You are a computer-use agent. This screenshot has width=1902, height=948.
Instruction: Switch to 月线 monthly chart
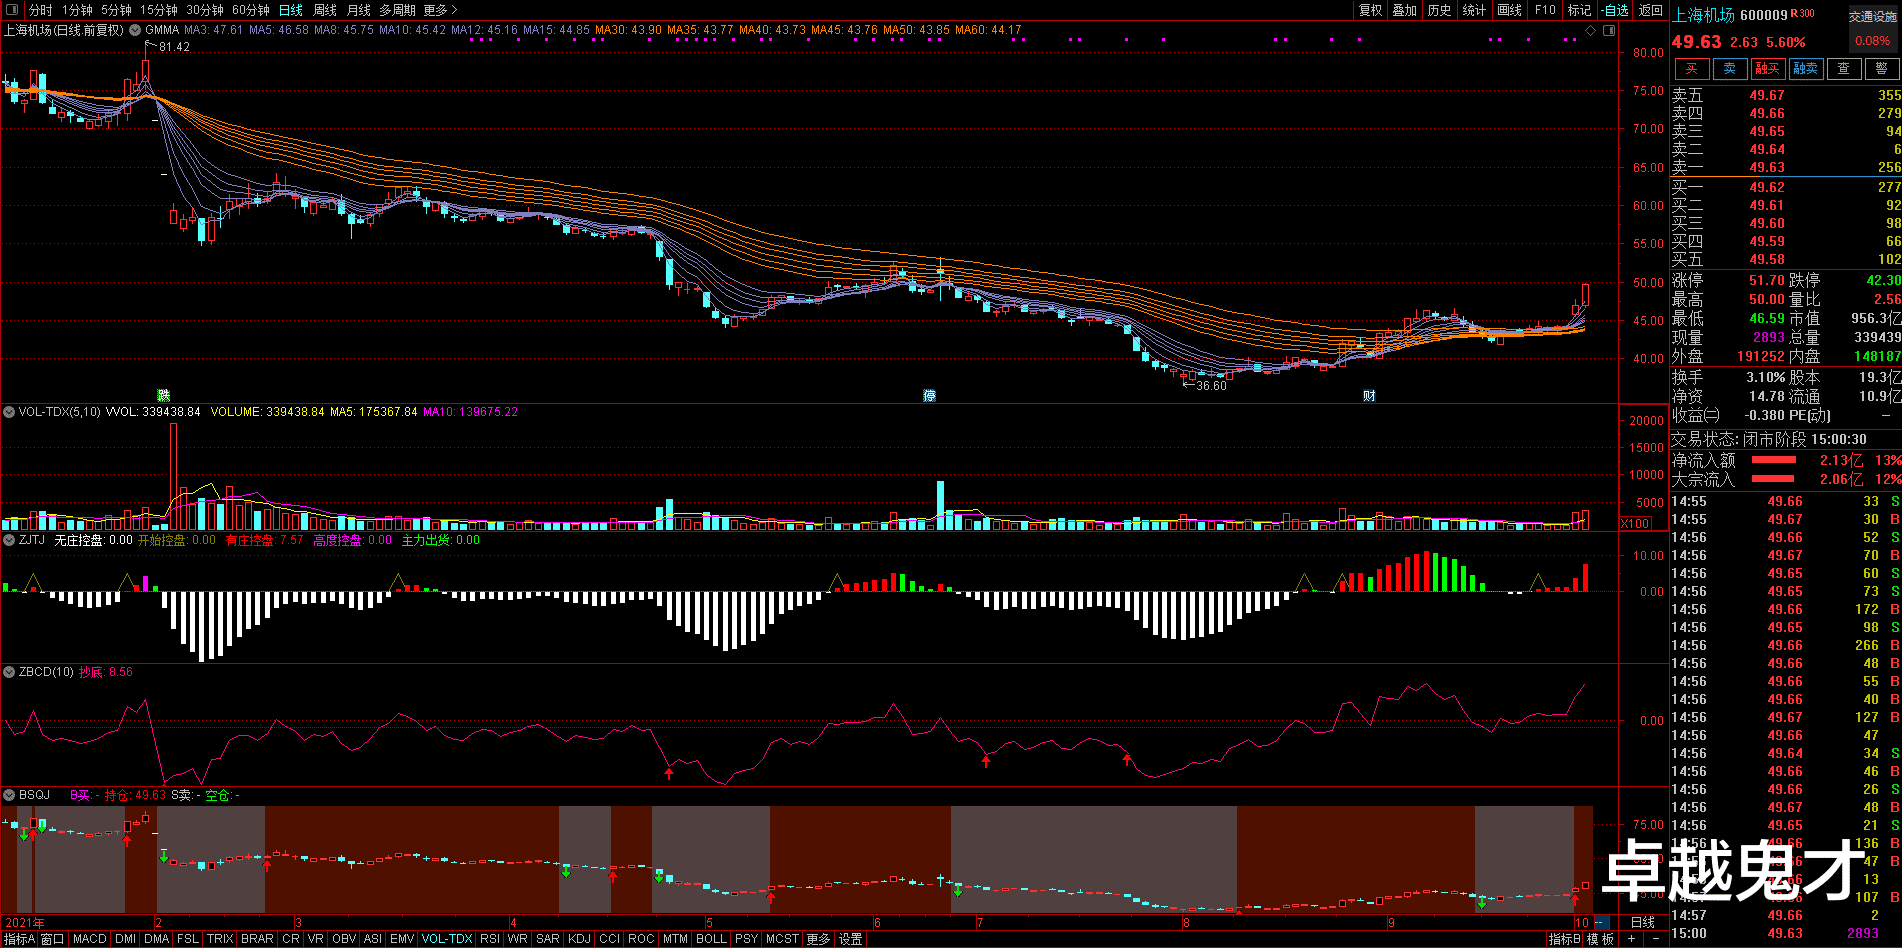click(x=358, y=10)
